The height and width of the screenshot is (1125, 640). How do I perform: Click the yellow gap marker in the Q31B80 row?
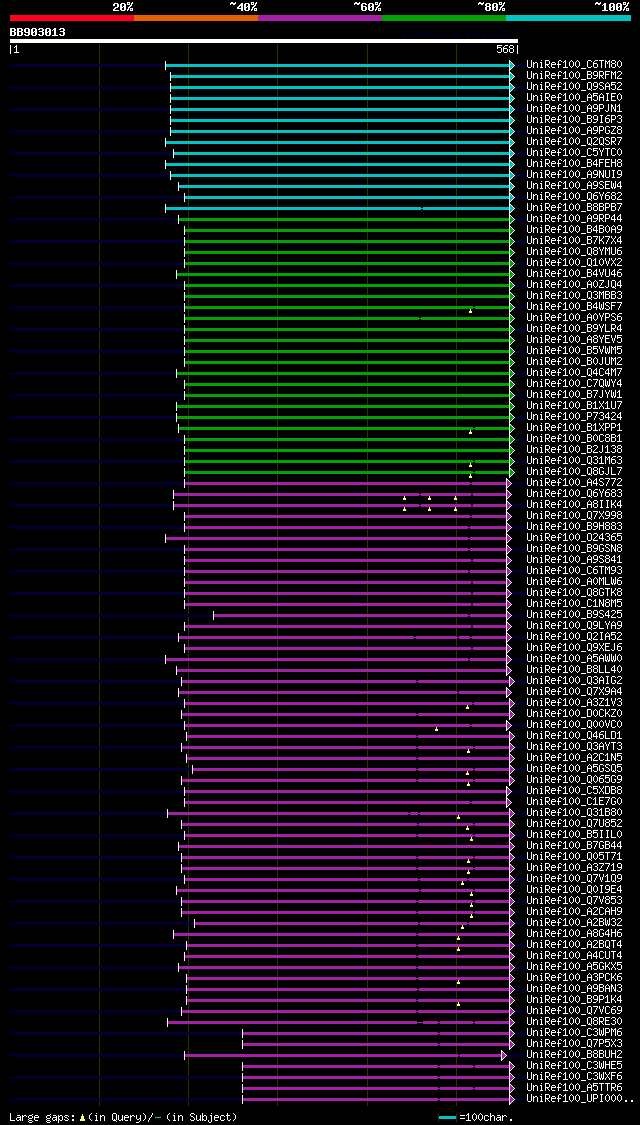point(458,817)
